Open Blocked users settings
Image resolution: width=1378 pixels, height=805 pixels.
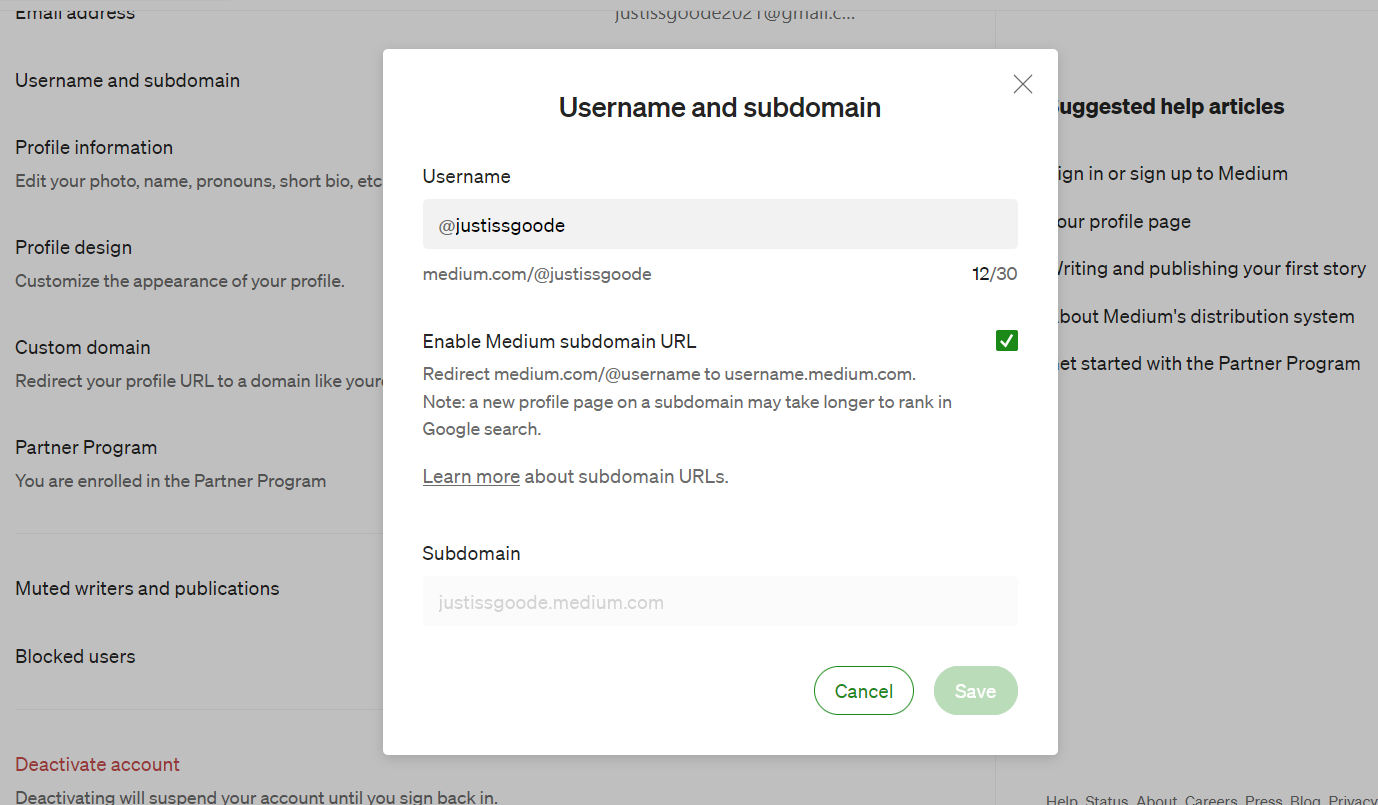coord(75,656)
